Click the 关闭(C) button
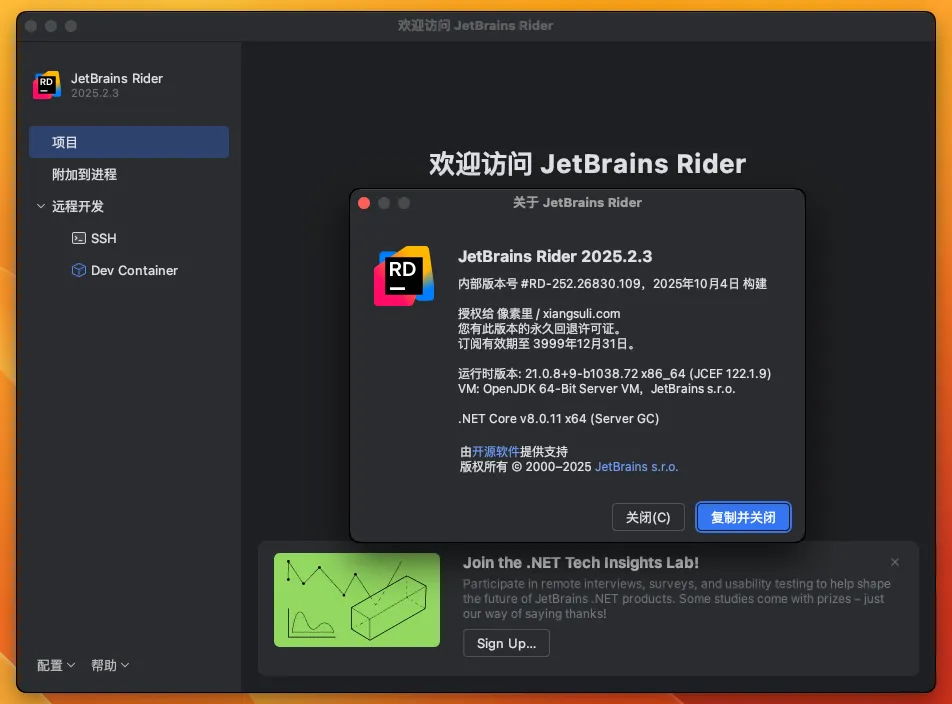952x704 pixels. [648, 517]
